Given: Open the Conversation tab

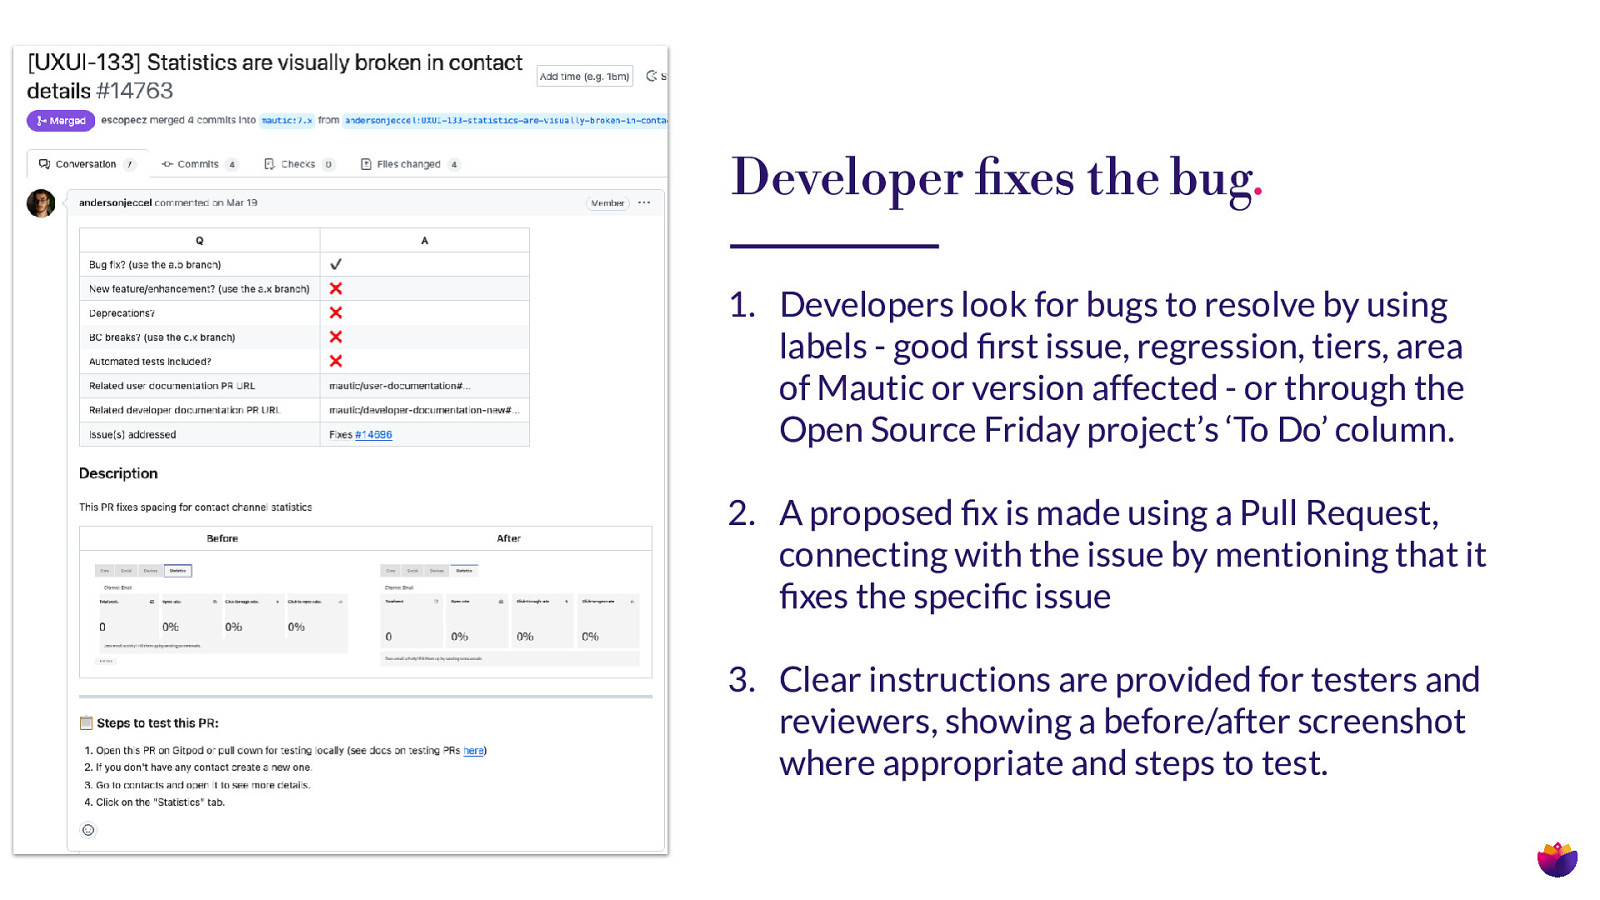Looking at the screenshot, I should point(87,164).
